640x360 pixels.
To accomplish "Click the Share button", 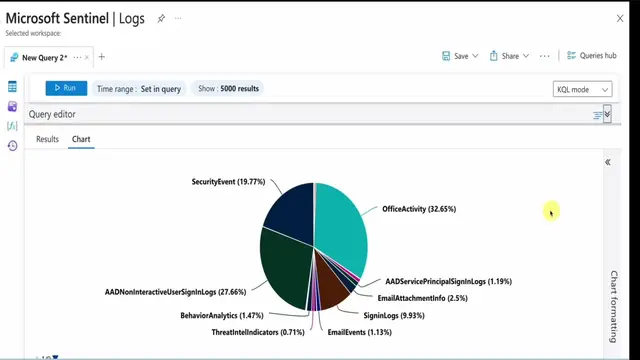I will [x=504, y=56].
